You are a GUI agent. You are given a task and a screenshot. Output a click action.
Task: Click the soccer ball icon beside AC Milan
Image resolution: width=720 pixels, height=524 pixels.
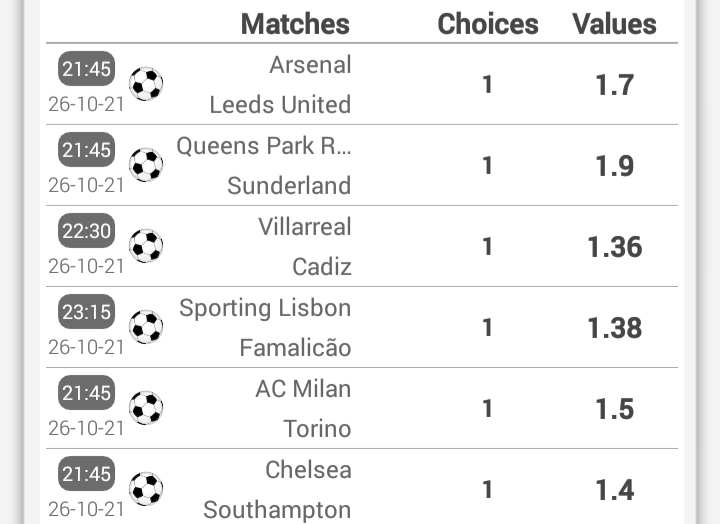click(x=146, y=408)
